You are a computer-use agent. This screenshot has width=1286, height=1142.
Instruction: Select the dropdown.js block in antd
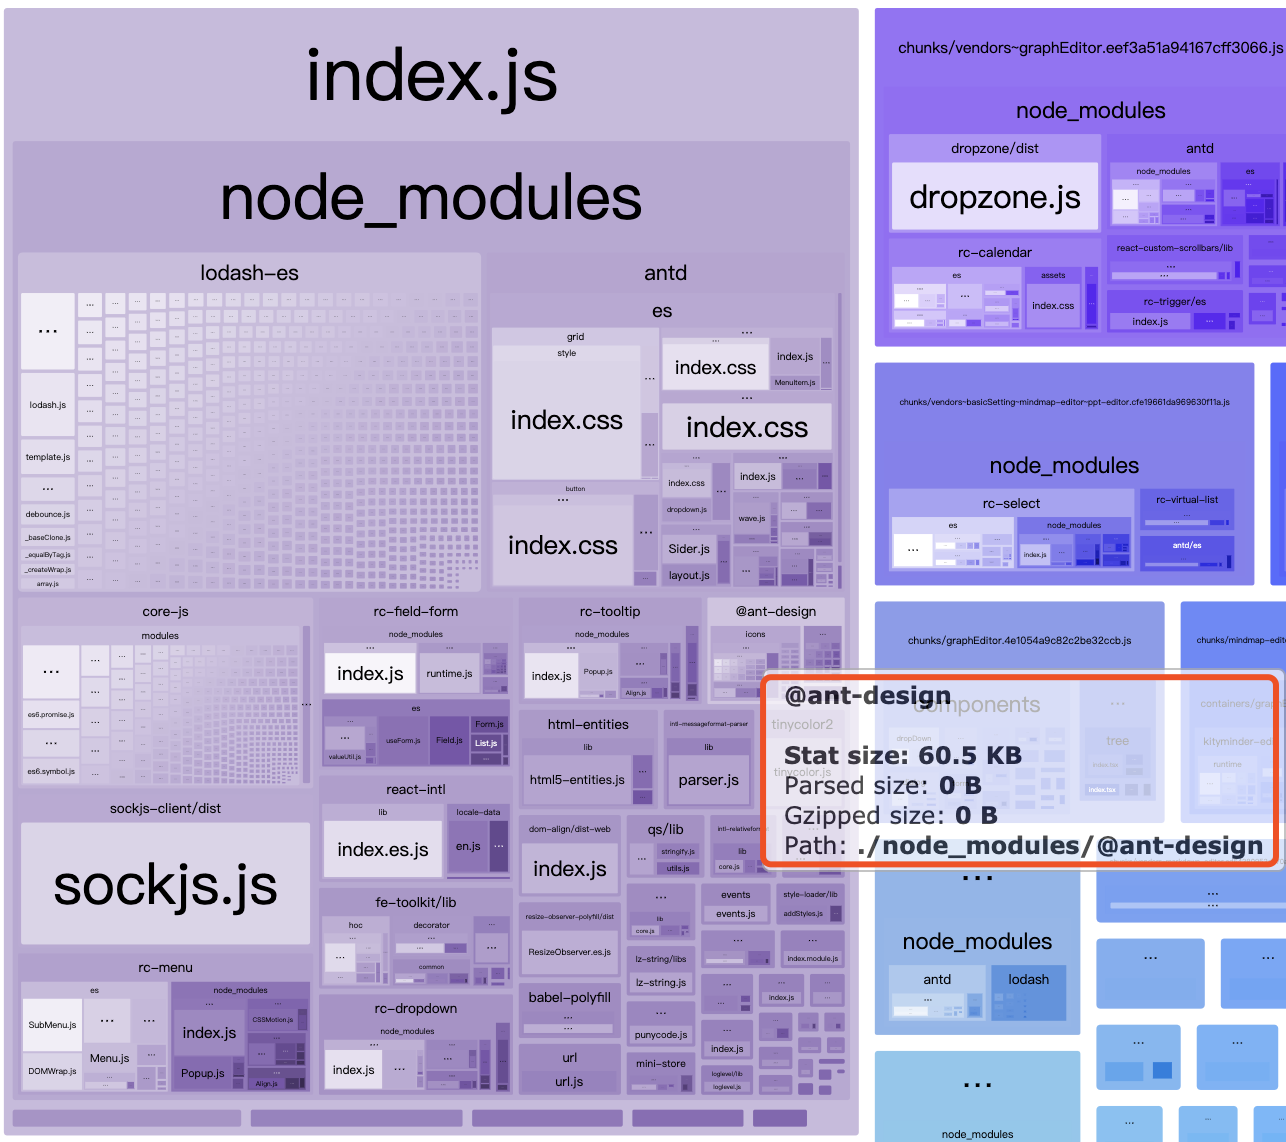pyautogui.click(x=687, y=509)
